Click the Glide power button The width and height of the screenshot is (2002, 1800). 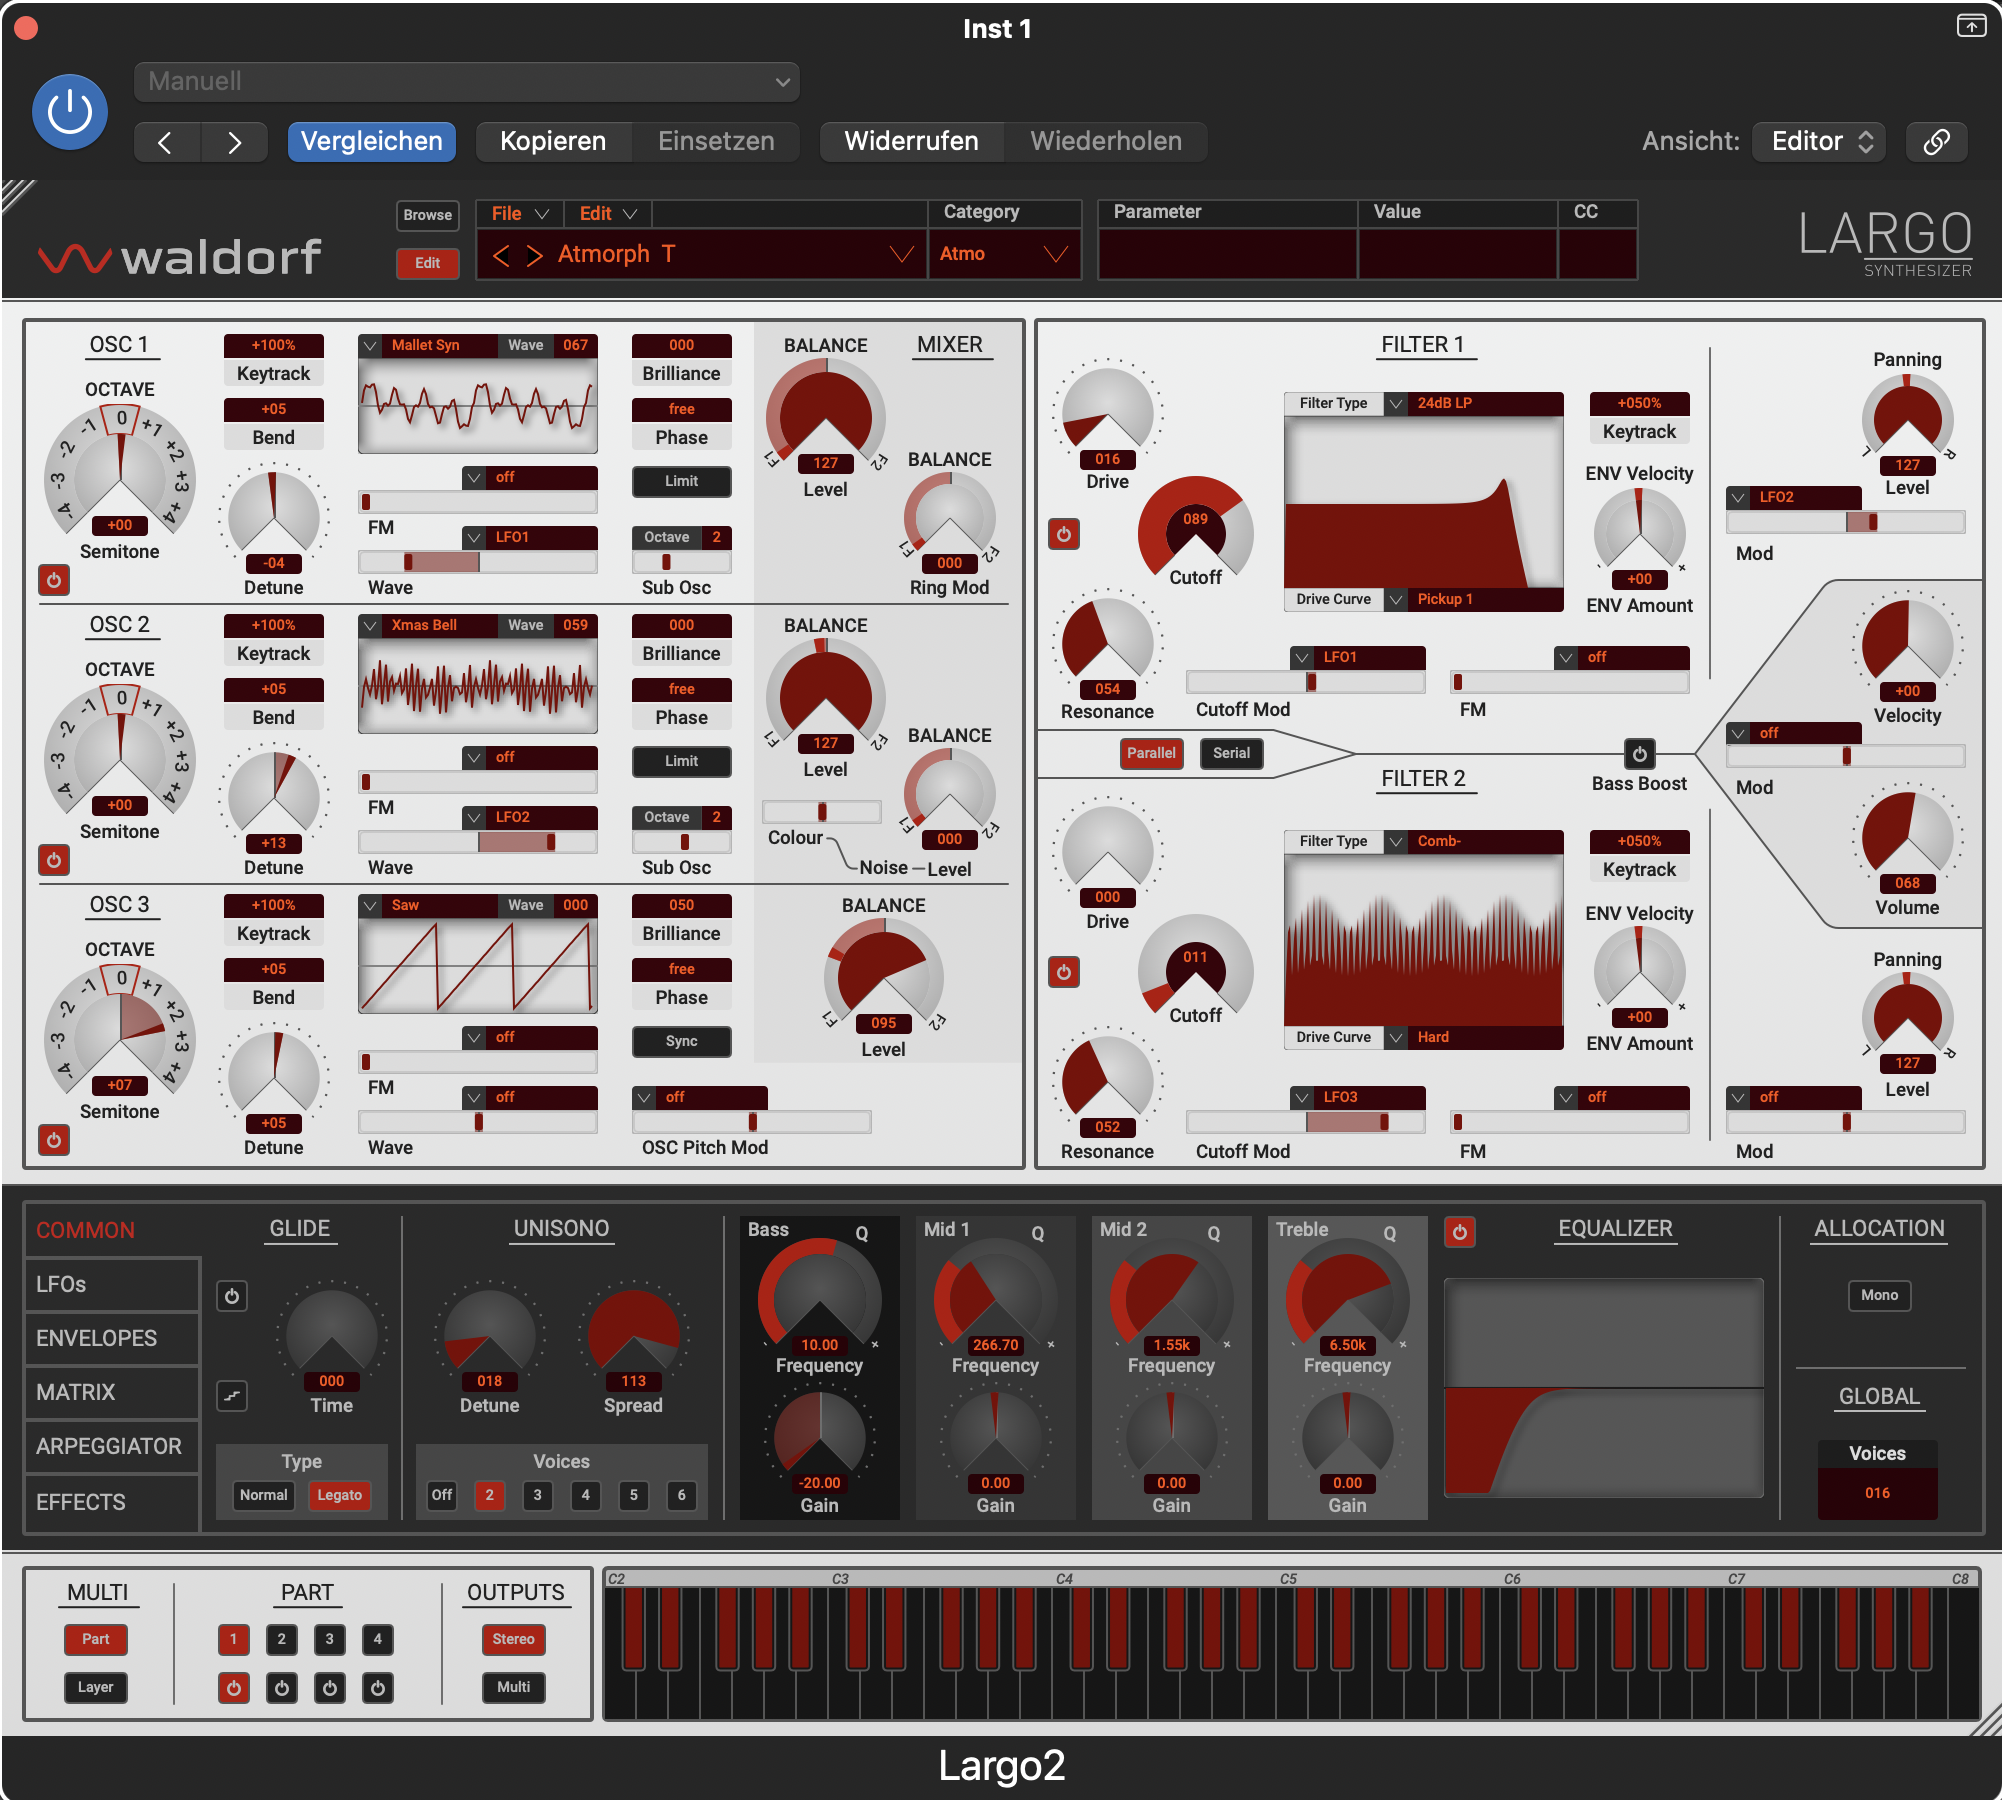pos(232,1296)
